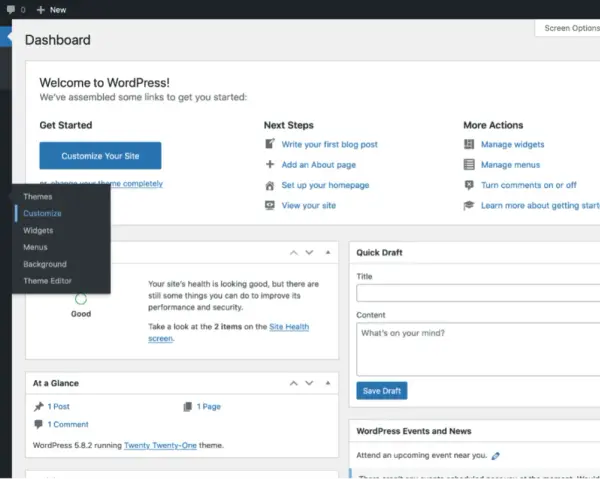Viewport: 600px width, 480px height.
Task: Move Site Health widget up with arrow
Action: [293, 253]
